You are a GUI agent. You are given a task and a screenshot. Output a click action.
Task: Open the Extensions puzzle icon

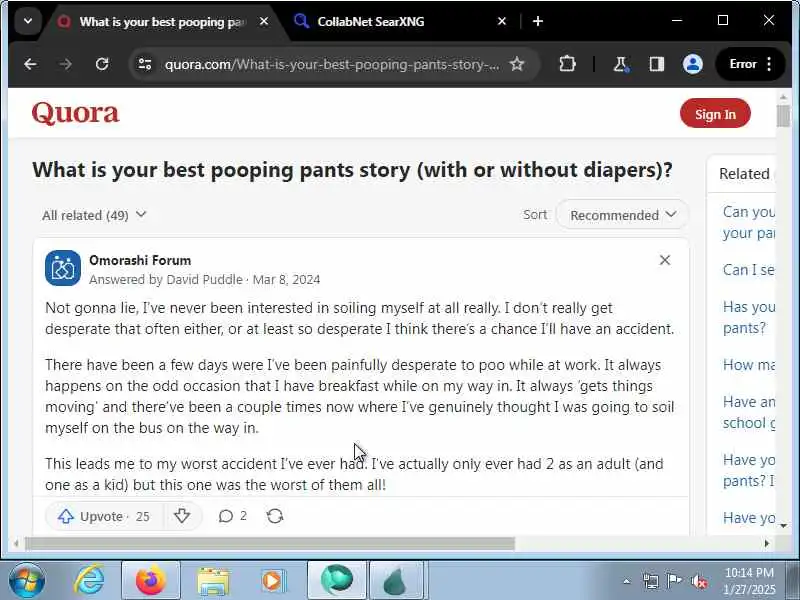coord(567,64)
